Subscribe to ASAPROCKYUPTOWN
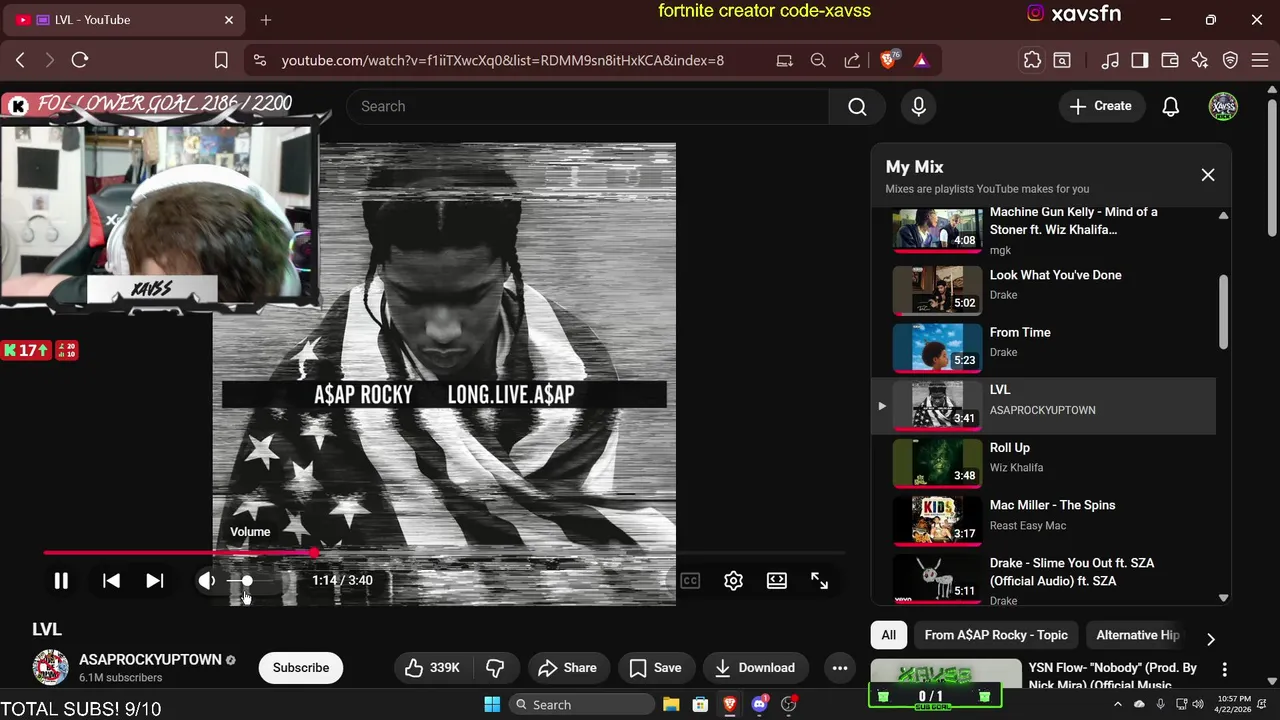 pos(301,668)
